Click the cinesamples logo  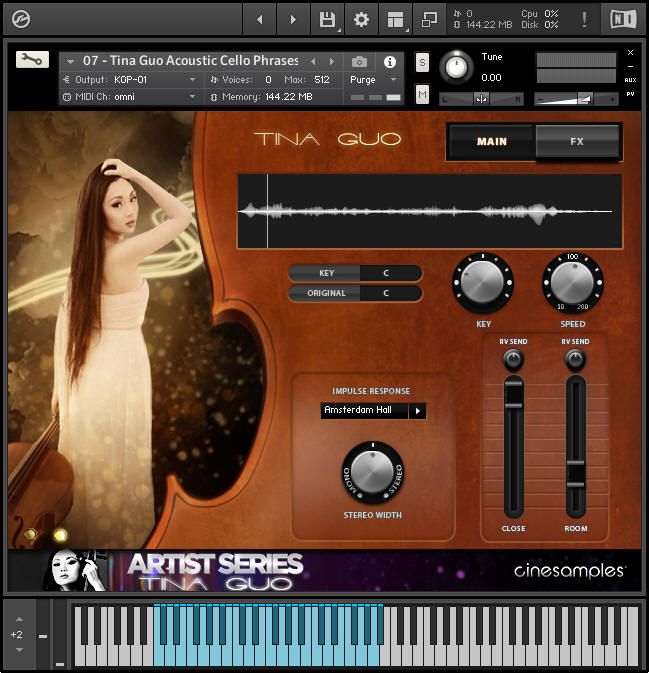(x=569, y=571)
